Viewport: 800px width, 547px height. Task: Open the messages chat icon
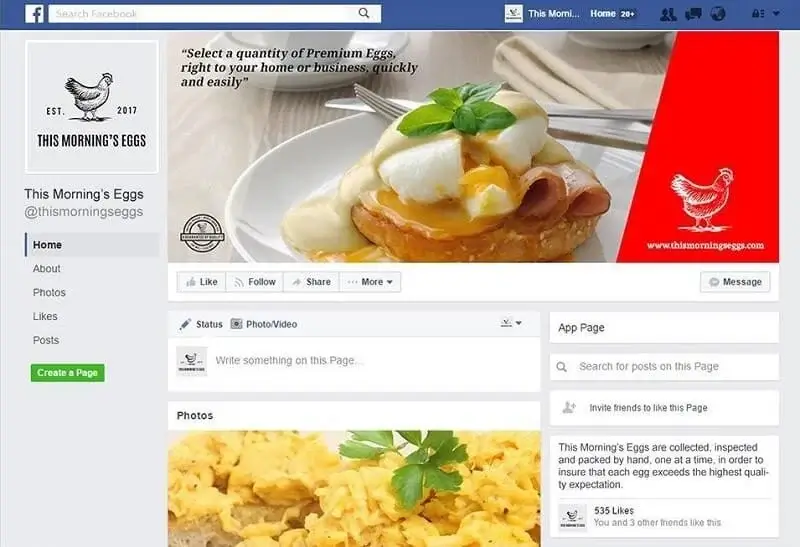pos(693,14)
